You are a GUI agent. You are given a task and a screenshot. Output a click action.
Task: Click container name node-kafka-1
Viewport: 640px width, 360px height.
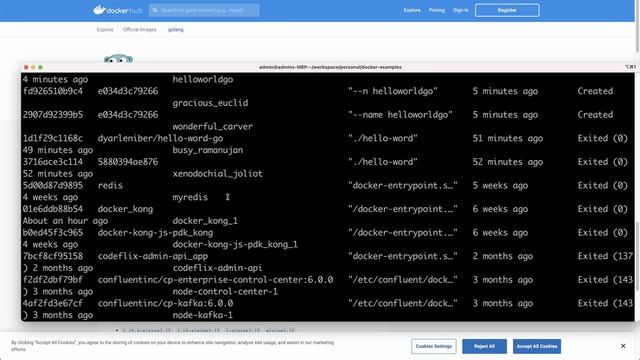point(202,315)
